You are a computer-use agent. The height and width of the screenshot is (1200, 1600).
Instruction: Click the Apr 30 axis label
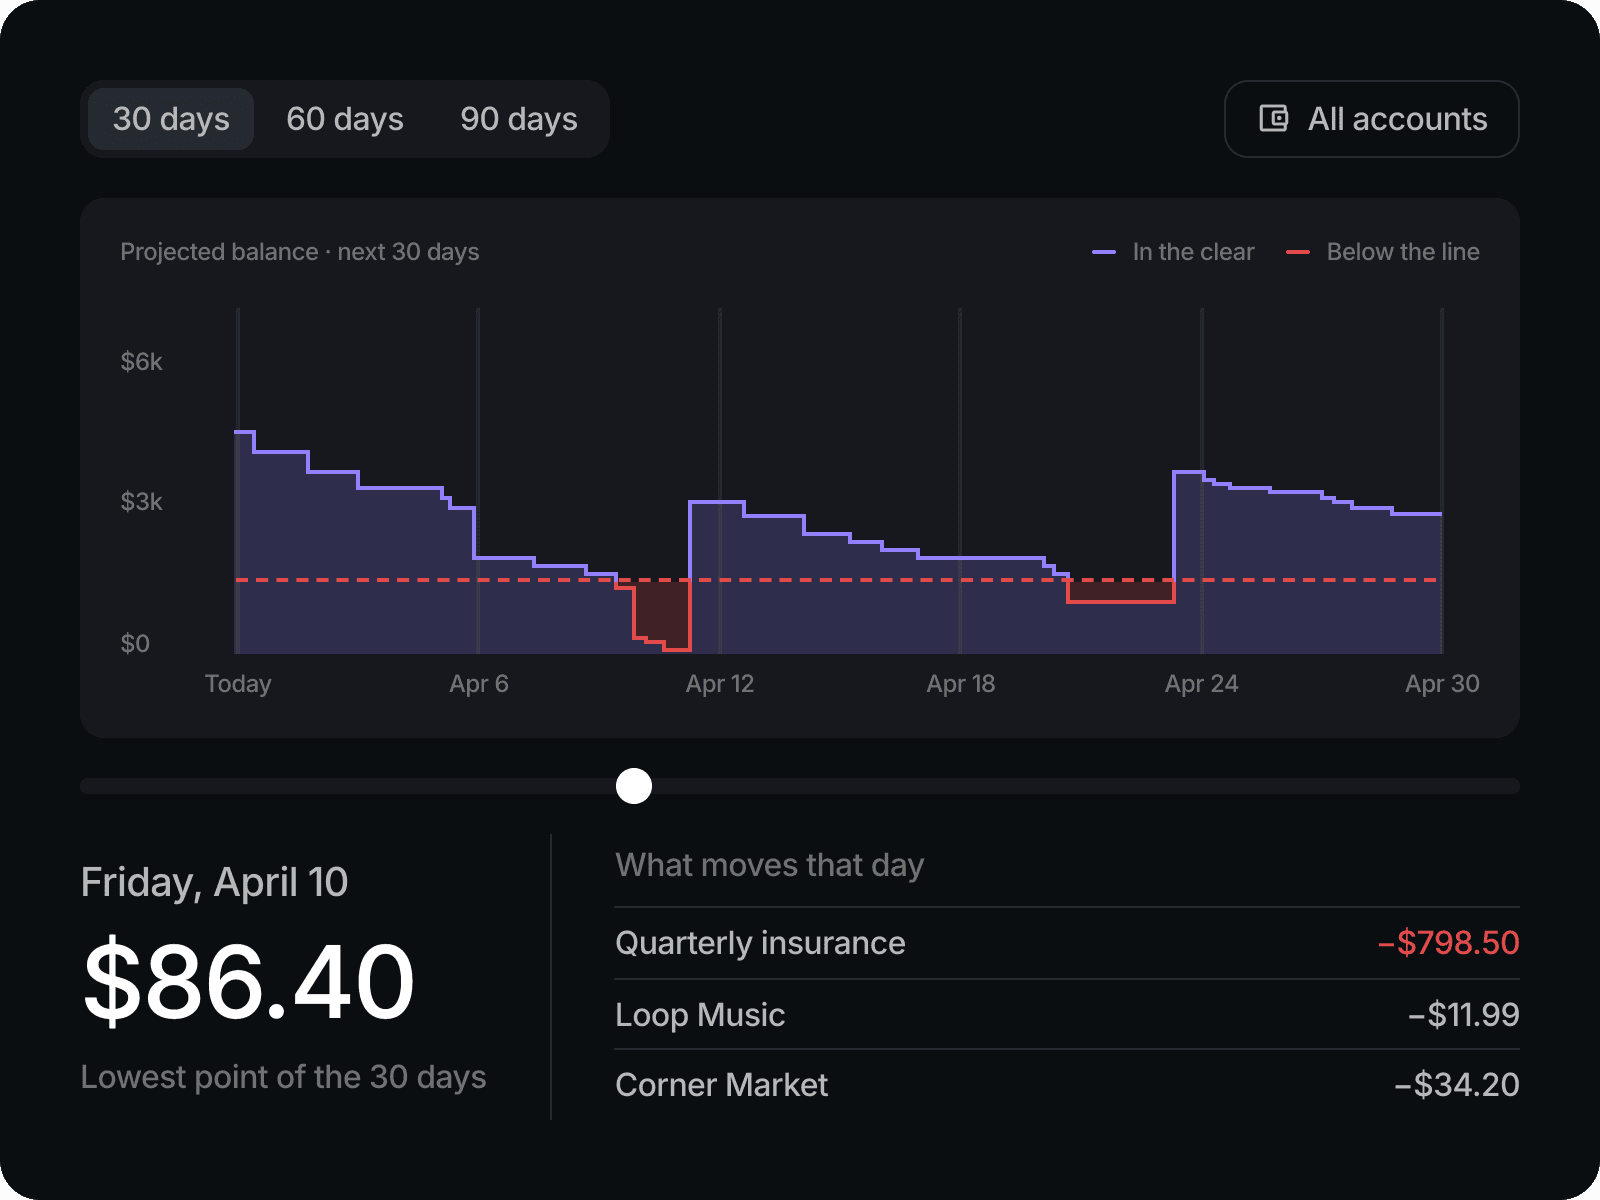pos(1442,684)
